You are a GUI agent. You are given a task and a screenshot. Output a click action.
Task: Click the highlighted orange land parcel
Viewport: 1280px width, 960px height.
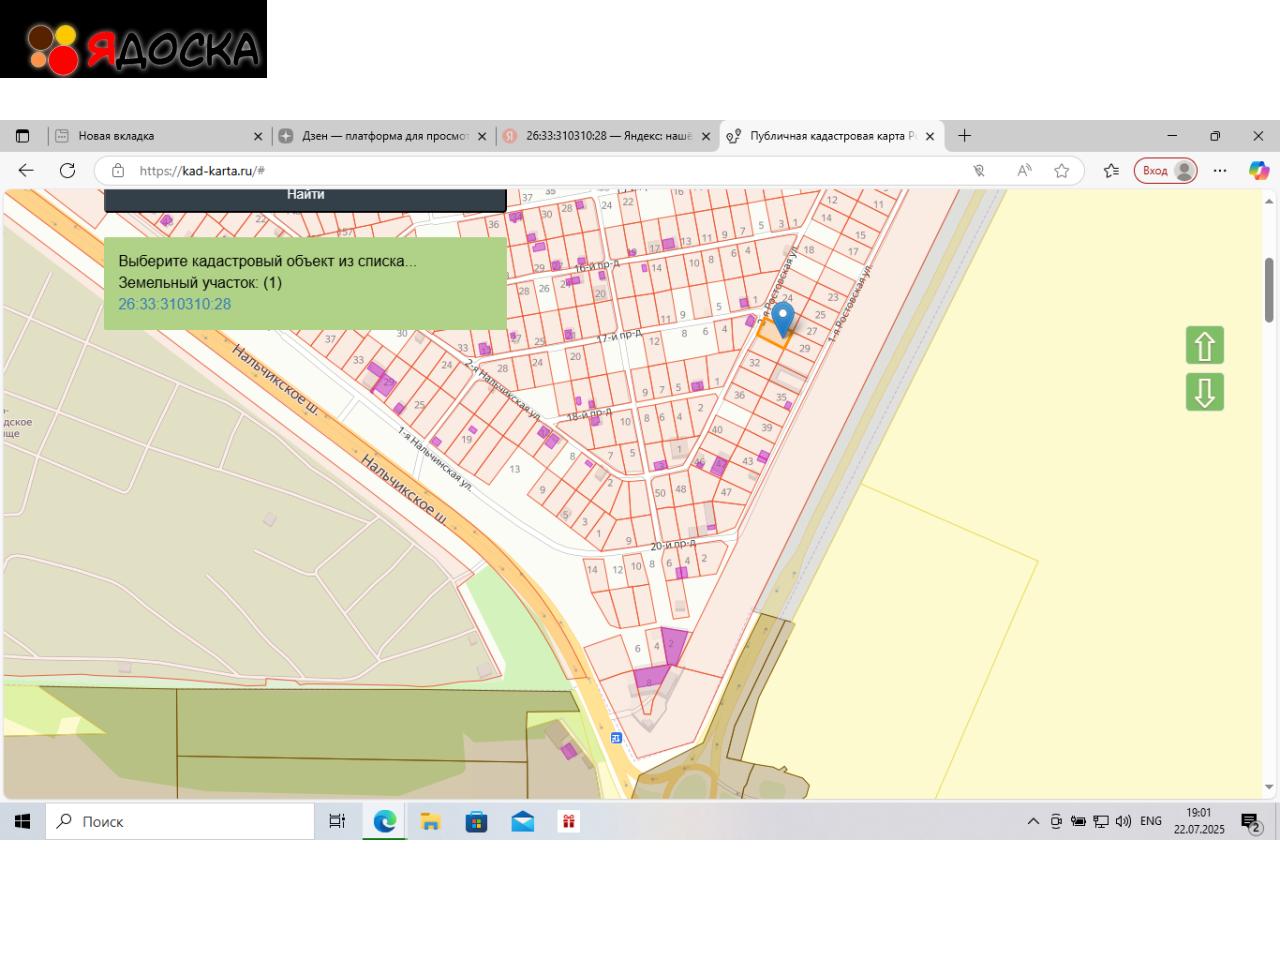(775, 335)
